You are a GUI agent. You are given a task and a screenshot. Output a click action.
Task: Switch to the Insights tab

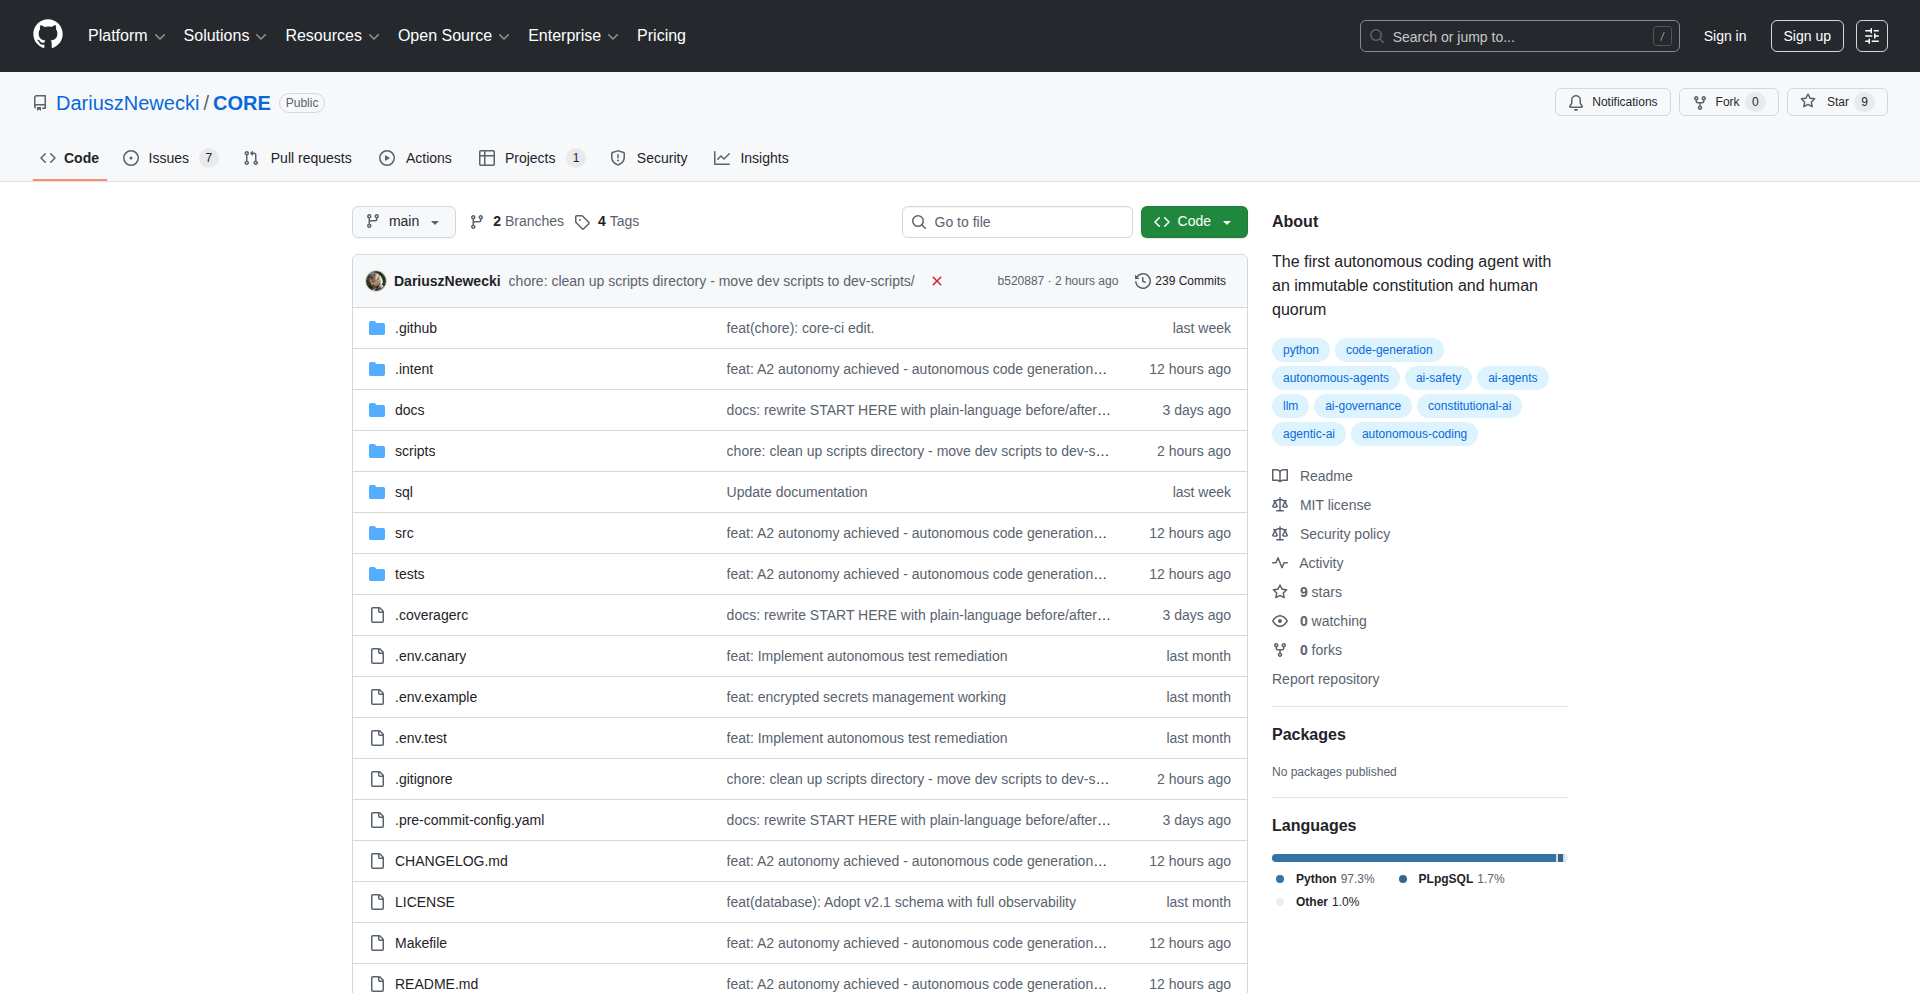pyautogui.click(x=751, y=158)
